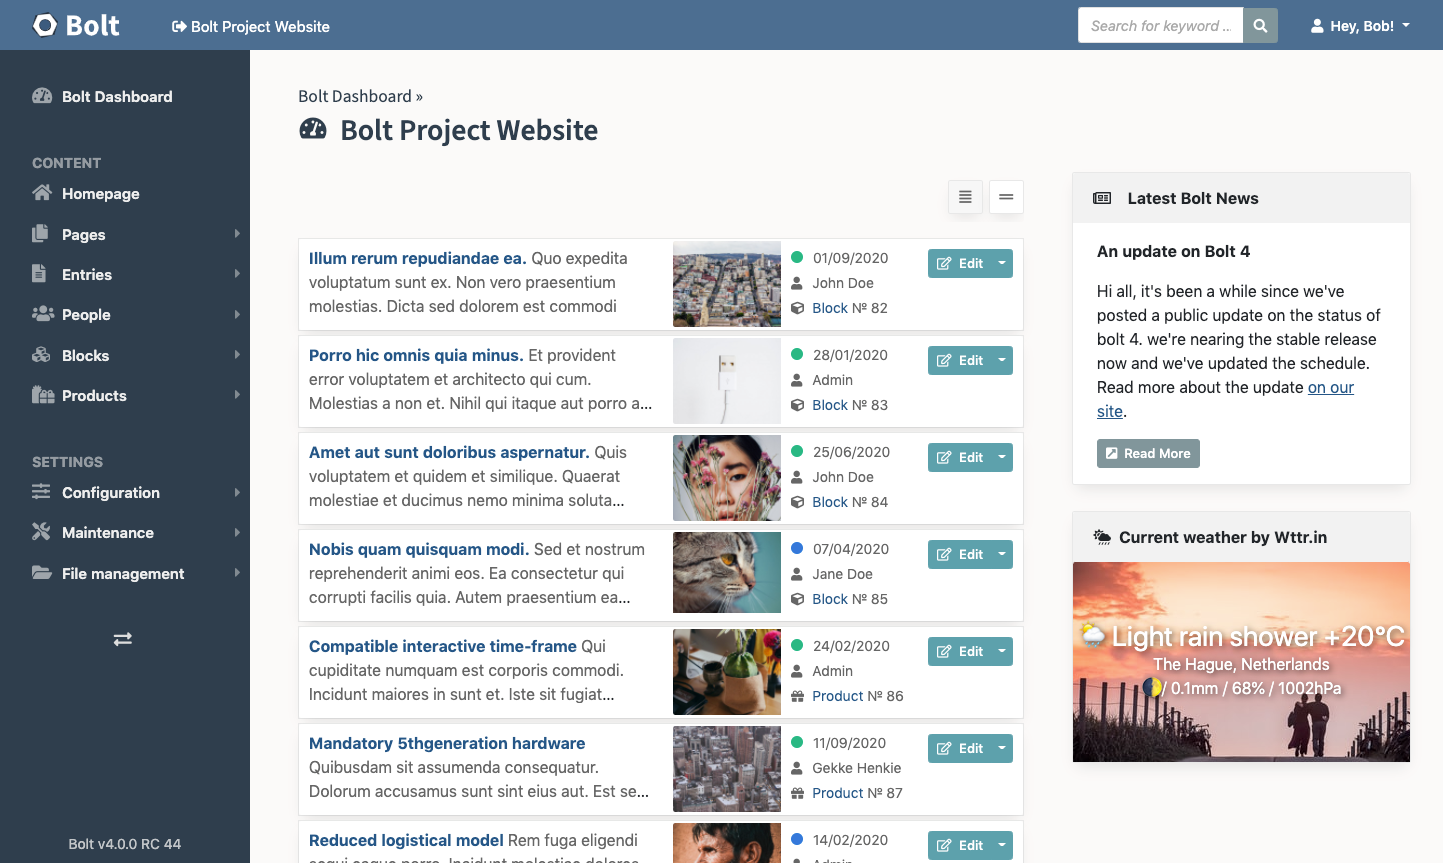
Task: Click the Maintenance tools icon
Action: [41, 532]
